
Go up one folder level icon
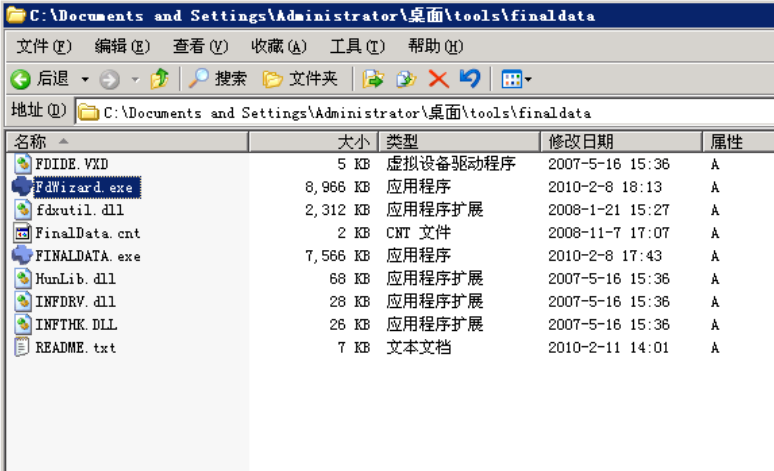coord(159,79)
